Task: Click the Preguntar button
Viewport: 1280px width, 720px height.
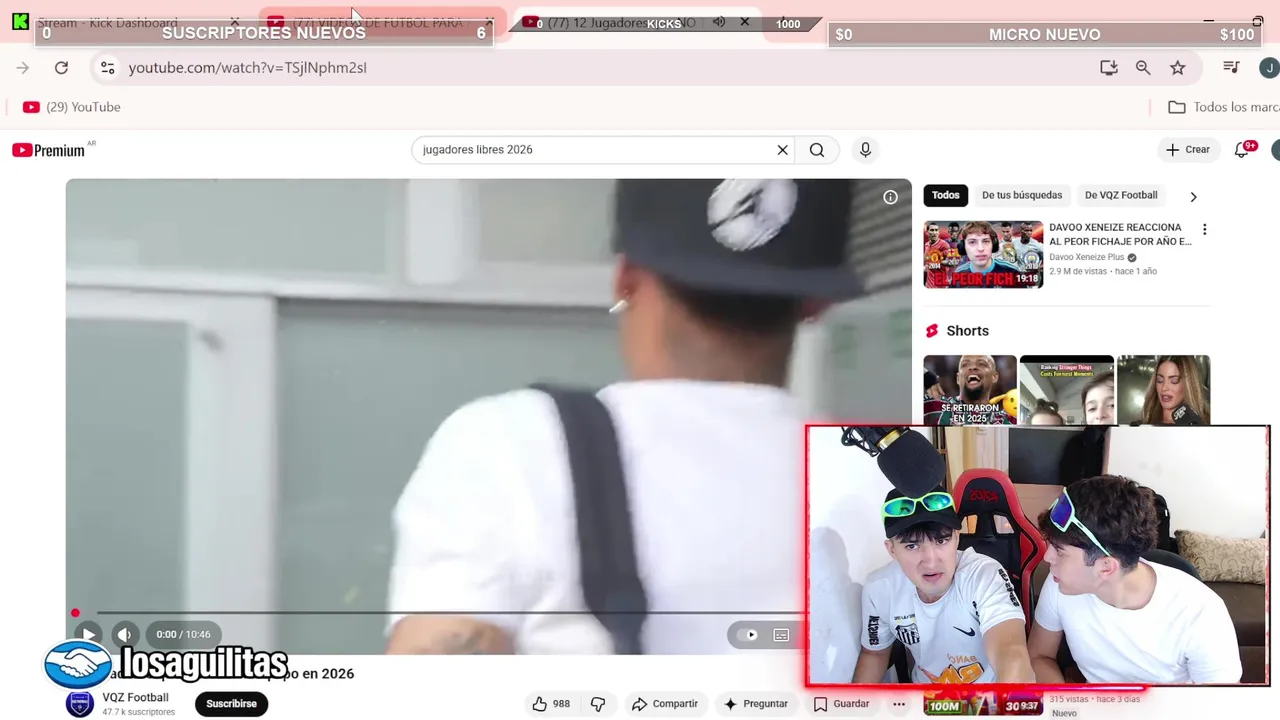Action: (756, 704)
